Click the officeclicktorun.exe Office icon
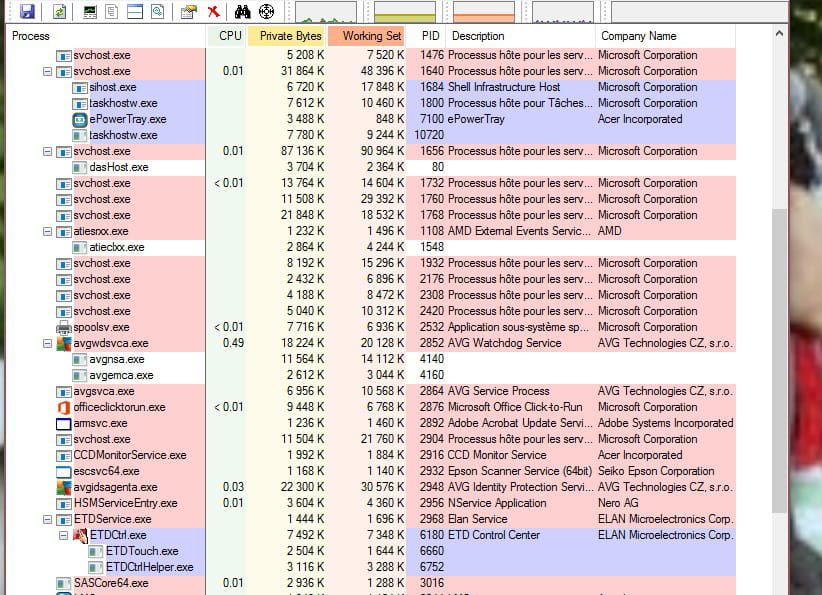Screen dimensions: 822x595 (63, 408)
